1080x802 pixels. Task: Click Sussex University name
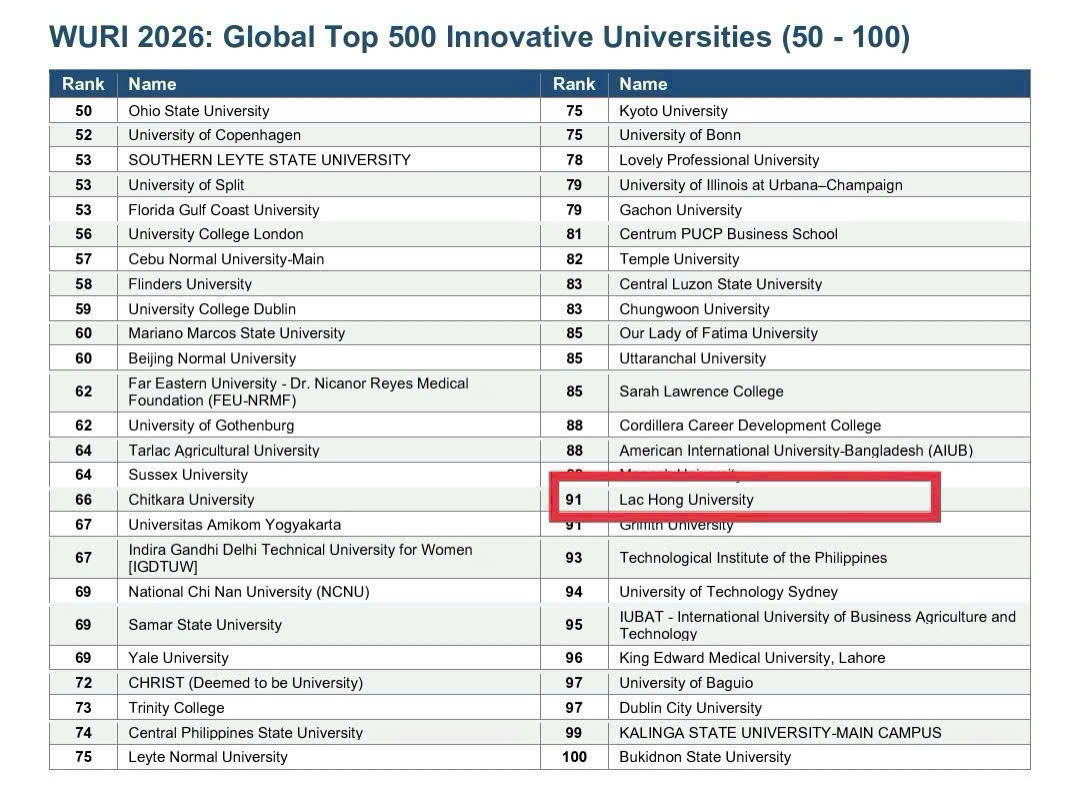[188, 475]
